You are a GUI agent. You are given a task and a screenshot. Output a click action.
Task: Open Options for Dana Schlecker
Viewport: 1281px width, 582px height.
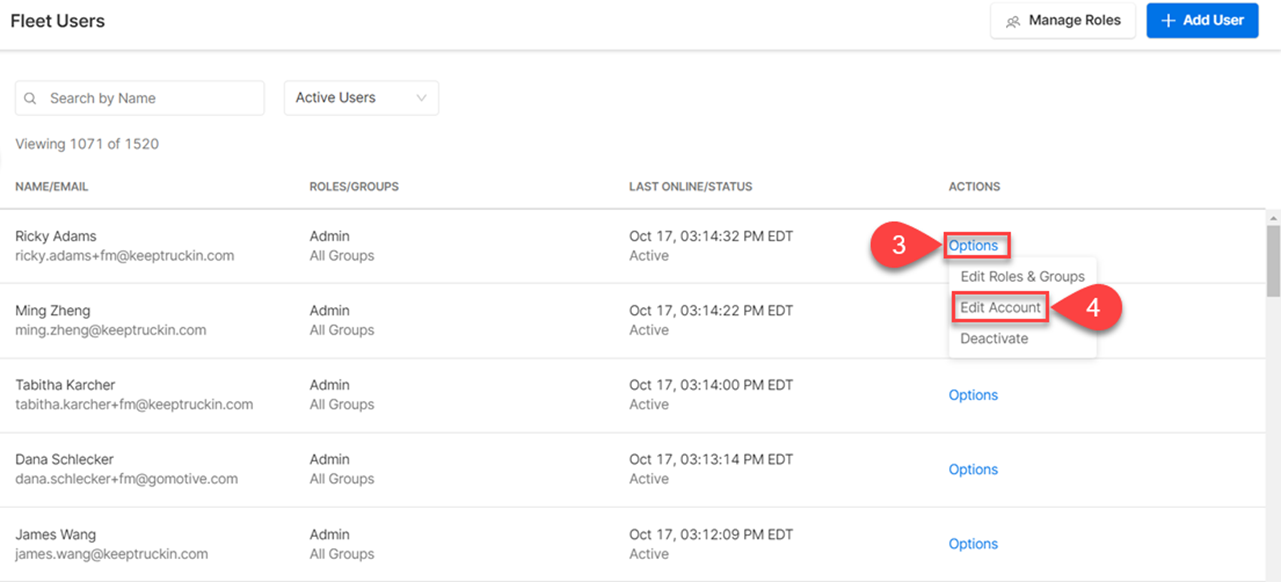click(x=973, y=469)
